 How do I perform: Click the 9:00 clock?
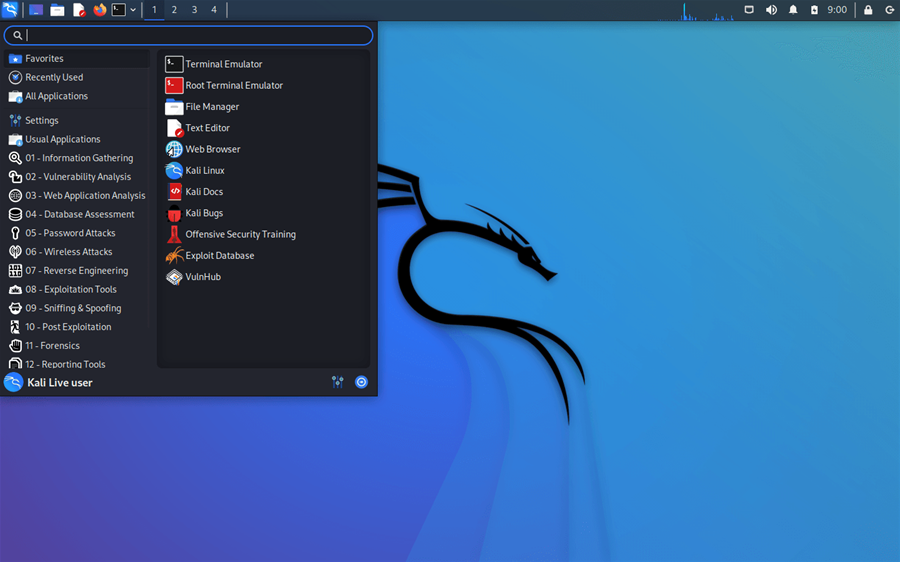(837, 10)
